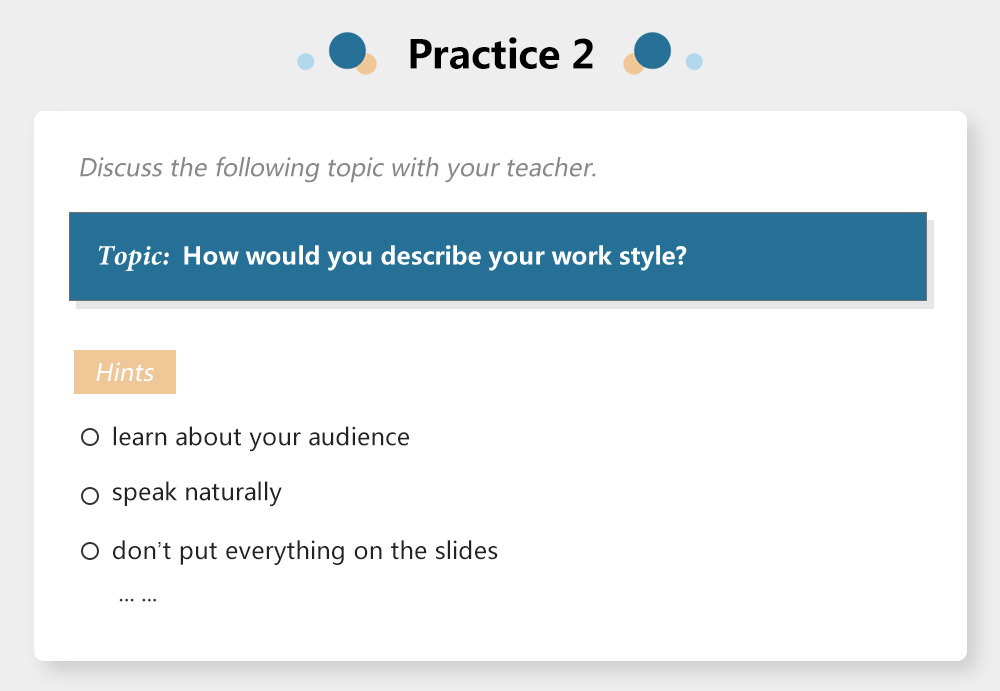Click the large dark blue circle left of the title
Screen dimensions: 1000x691
pos(347,50)
